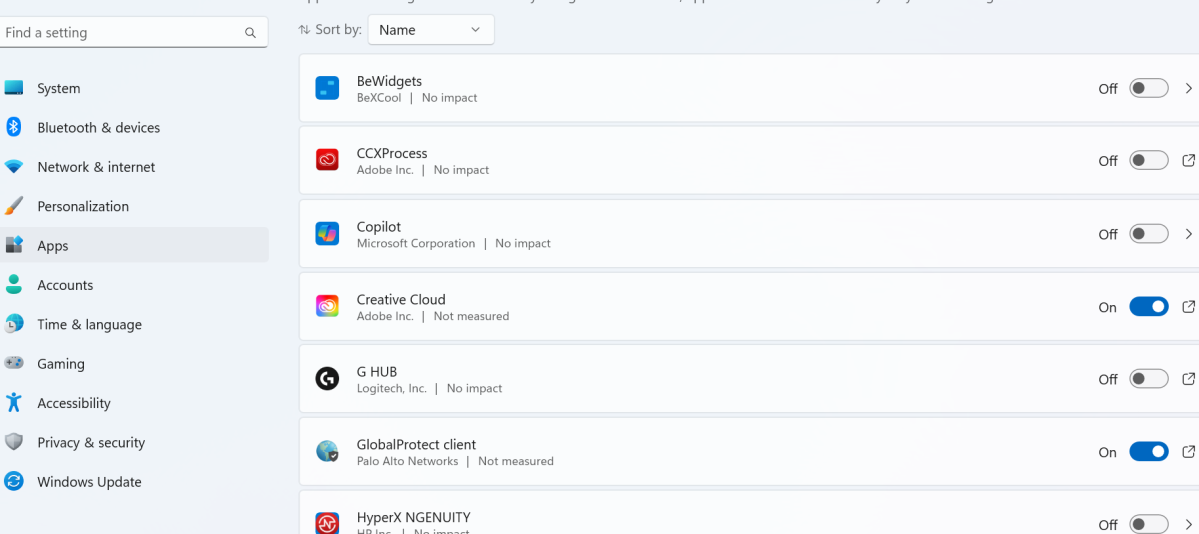Disable Creative Cloud startup toggle

pos(1149,307)
